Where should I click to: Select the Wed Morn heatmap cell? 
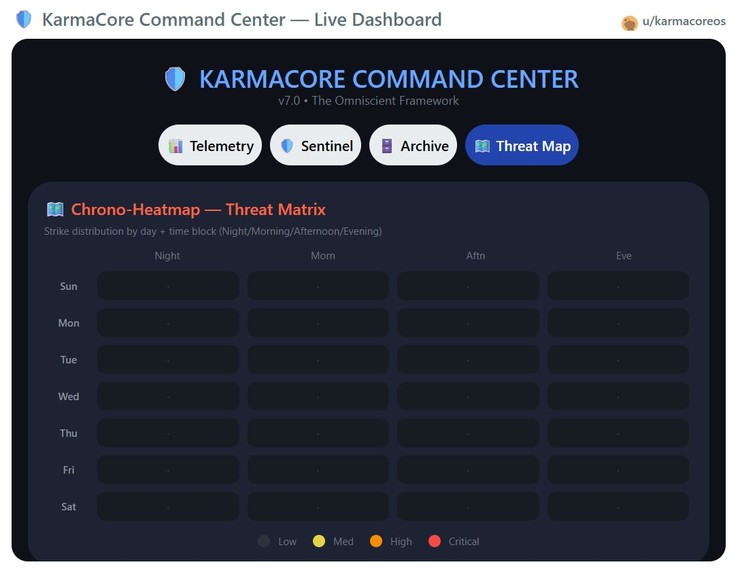click(318, 396)
